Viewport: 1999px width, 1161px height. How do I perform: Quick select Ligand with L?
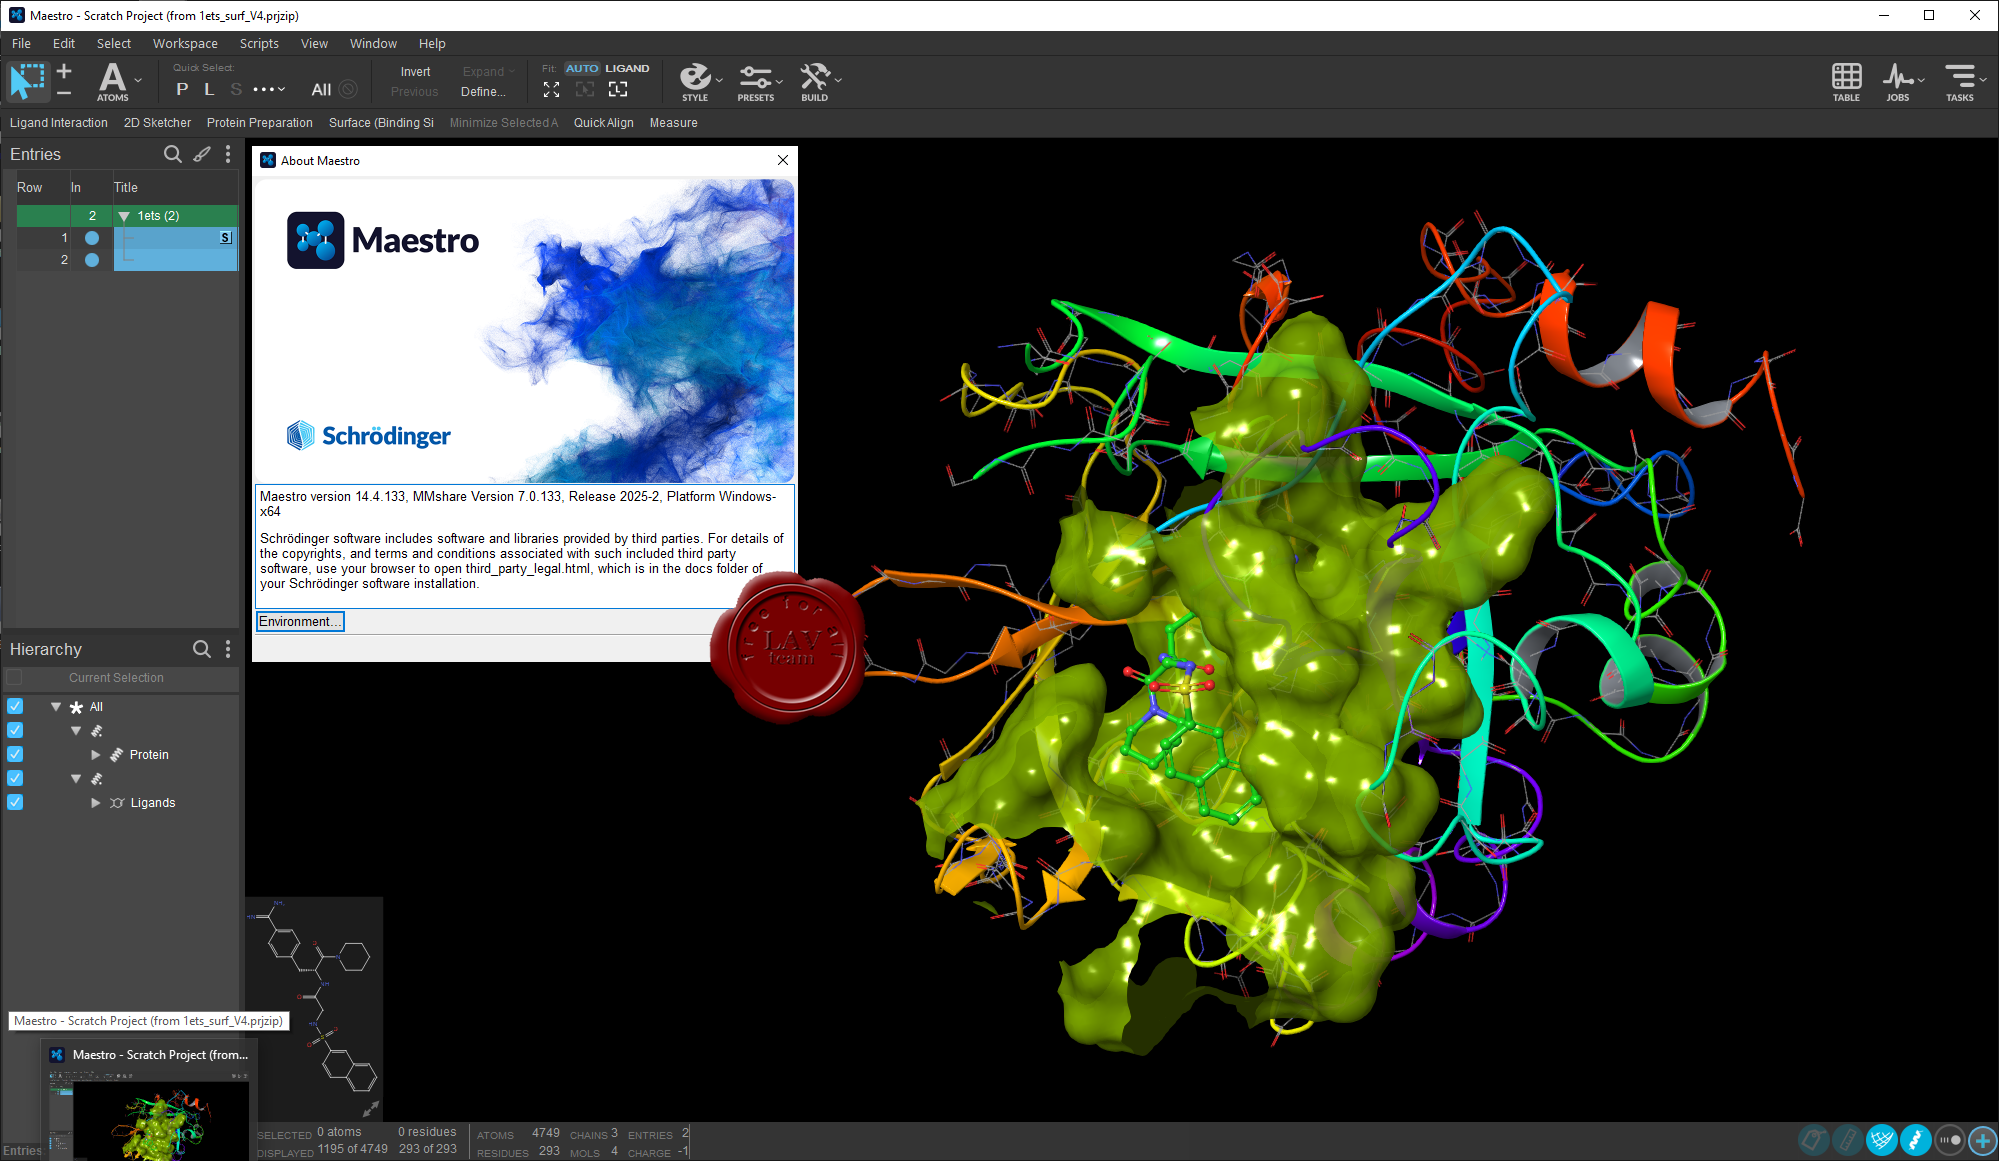[x=209, y=89]
